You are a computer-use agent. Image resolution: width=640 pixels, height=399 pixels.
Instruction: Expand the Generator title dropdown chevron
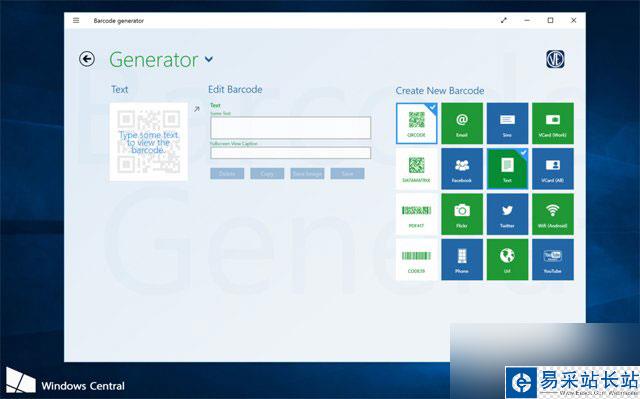click(209, 60)
